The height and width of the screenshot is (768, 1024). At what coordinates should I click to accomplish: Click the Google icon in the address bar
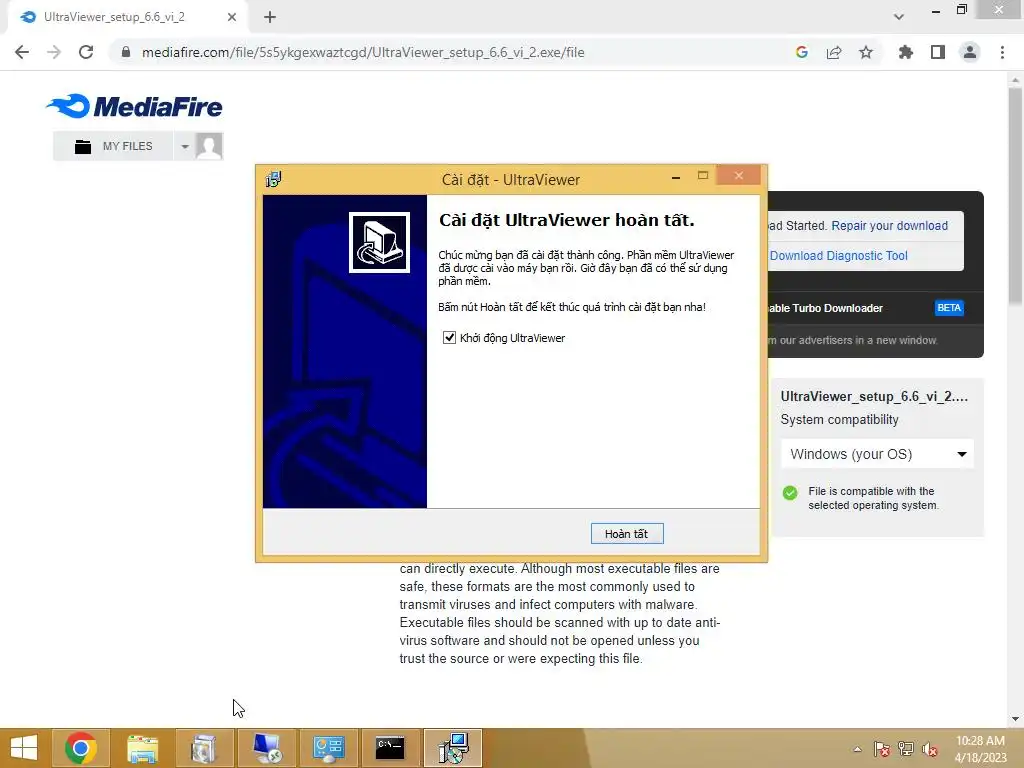pos(802,52)
